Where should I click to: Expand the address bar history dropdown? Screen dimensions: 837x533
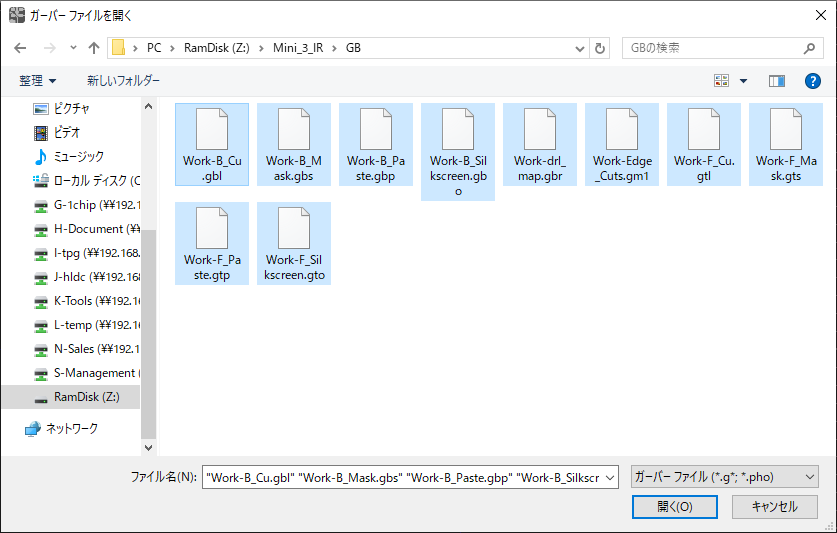(580, 49)
